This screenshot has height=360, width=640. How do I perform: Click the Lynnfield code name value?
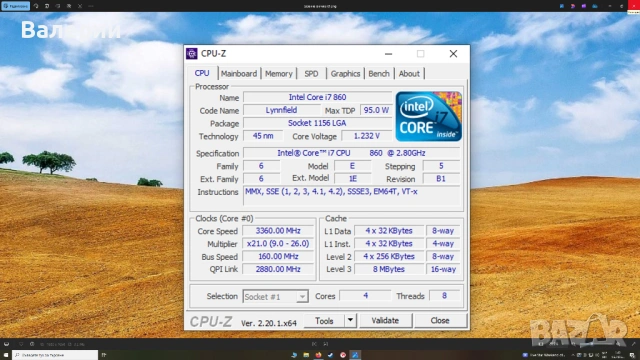pos(281,110)
